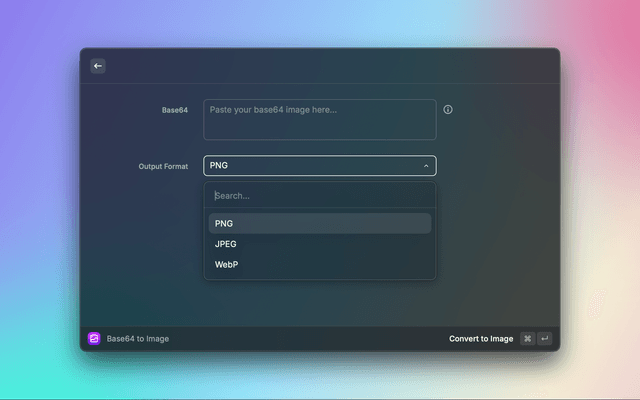
Task: Focus the Search field in the dropdown
Action: point(320,196)
